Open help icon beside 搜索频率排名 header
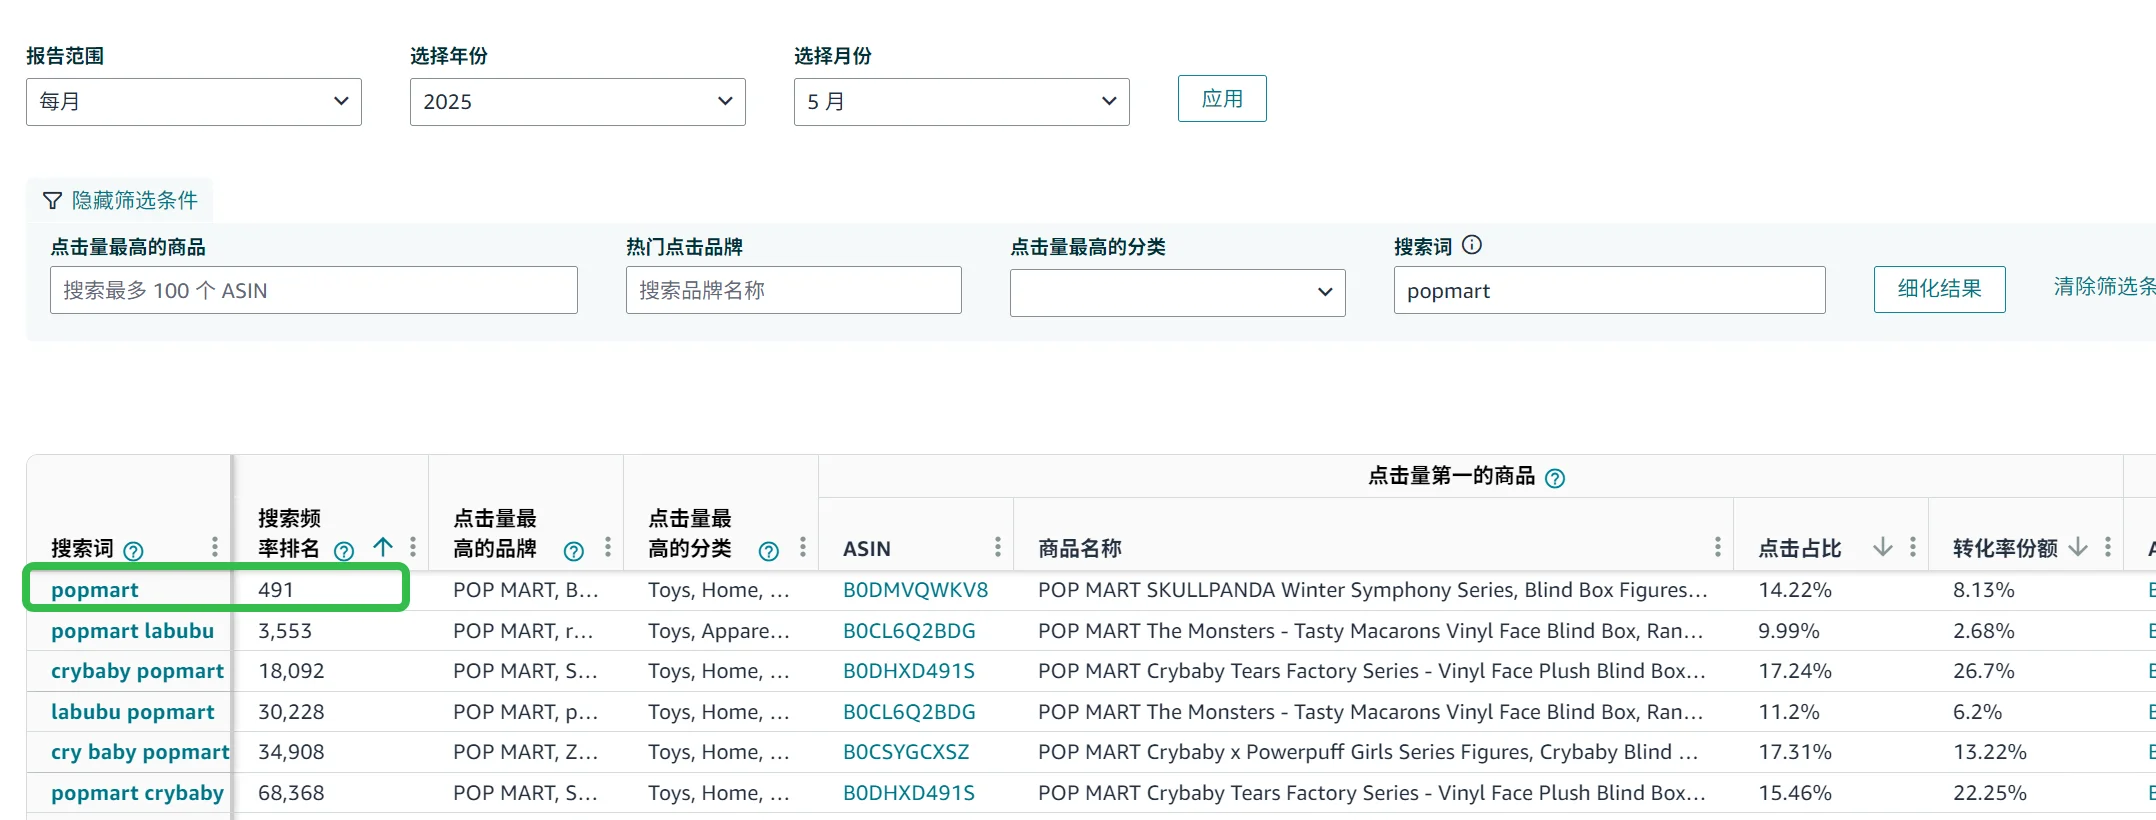Image resolution: width=2156 pixels, height=820 pixels. (x=344, y=551)
